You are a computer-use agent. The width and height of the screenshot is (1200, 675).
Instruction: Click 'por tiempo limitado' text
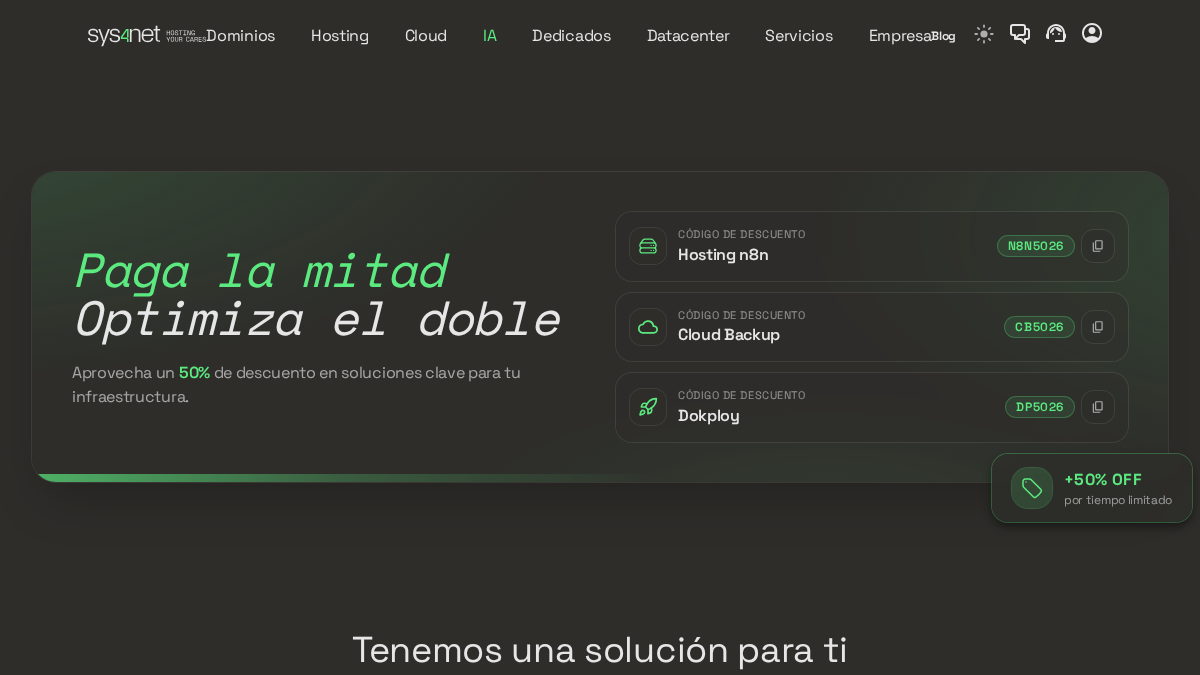(1118, 500)
